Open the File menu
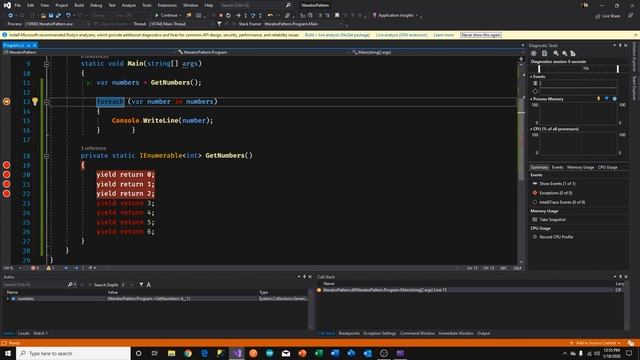The width and height of the screenshot is (640, 360). 18,5
